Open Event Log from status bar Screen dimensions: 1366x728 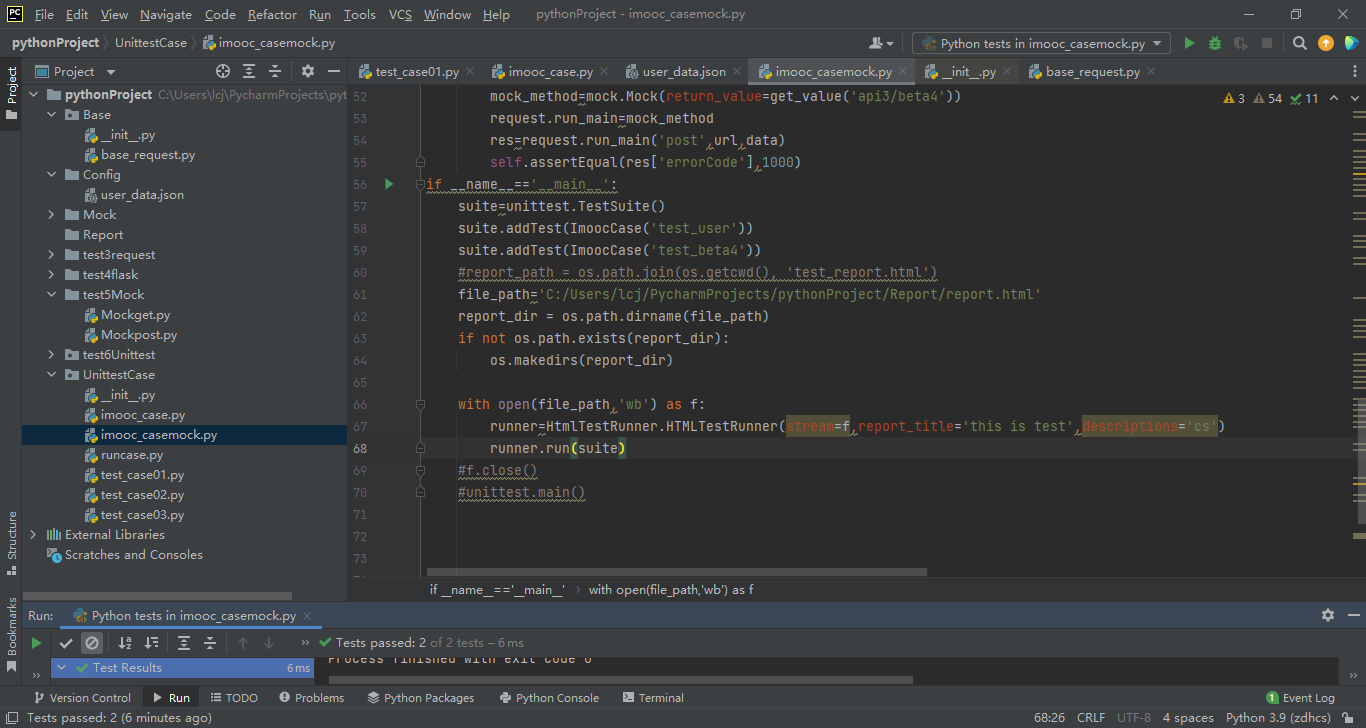(x=1300, y=697)
